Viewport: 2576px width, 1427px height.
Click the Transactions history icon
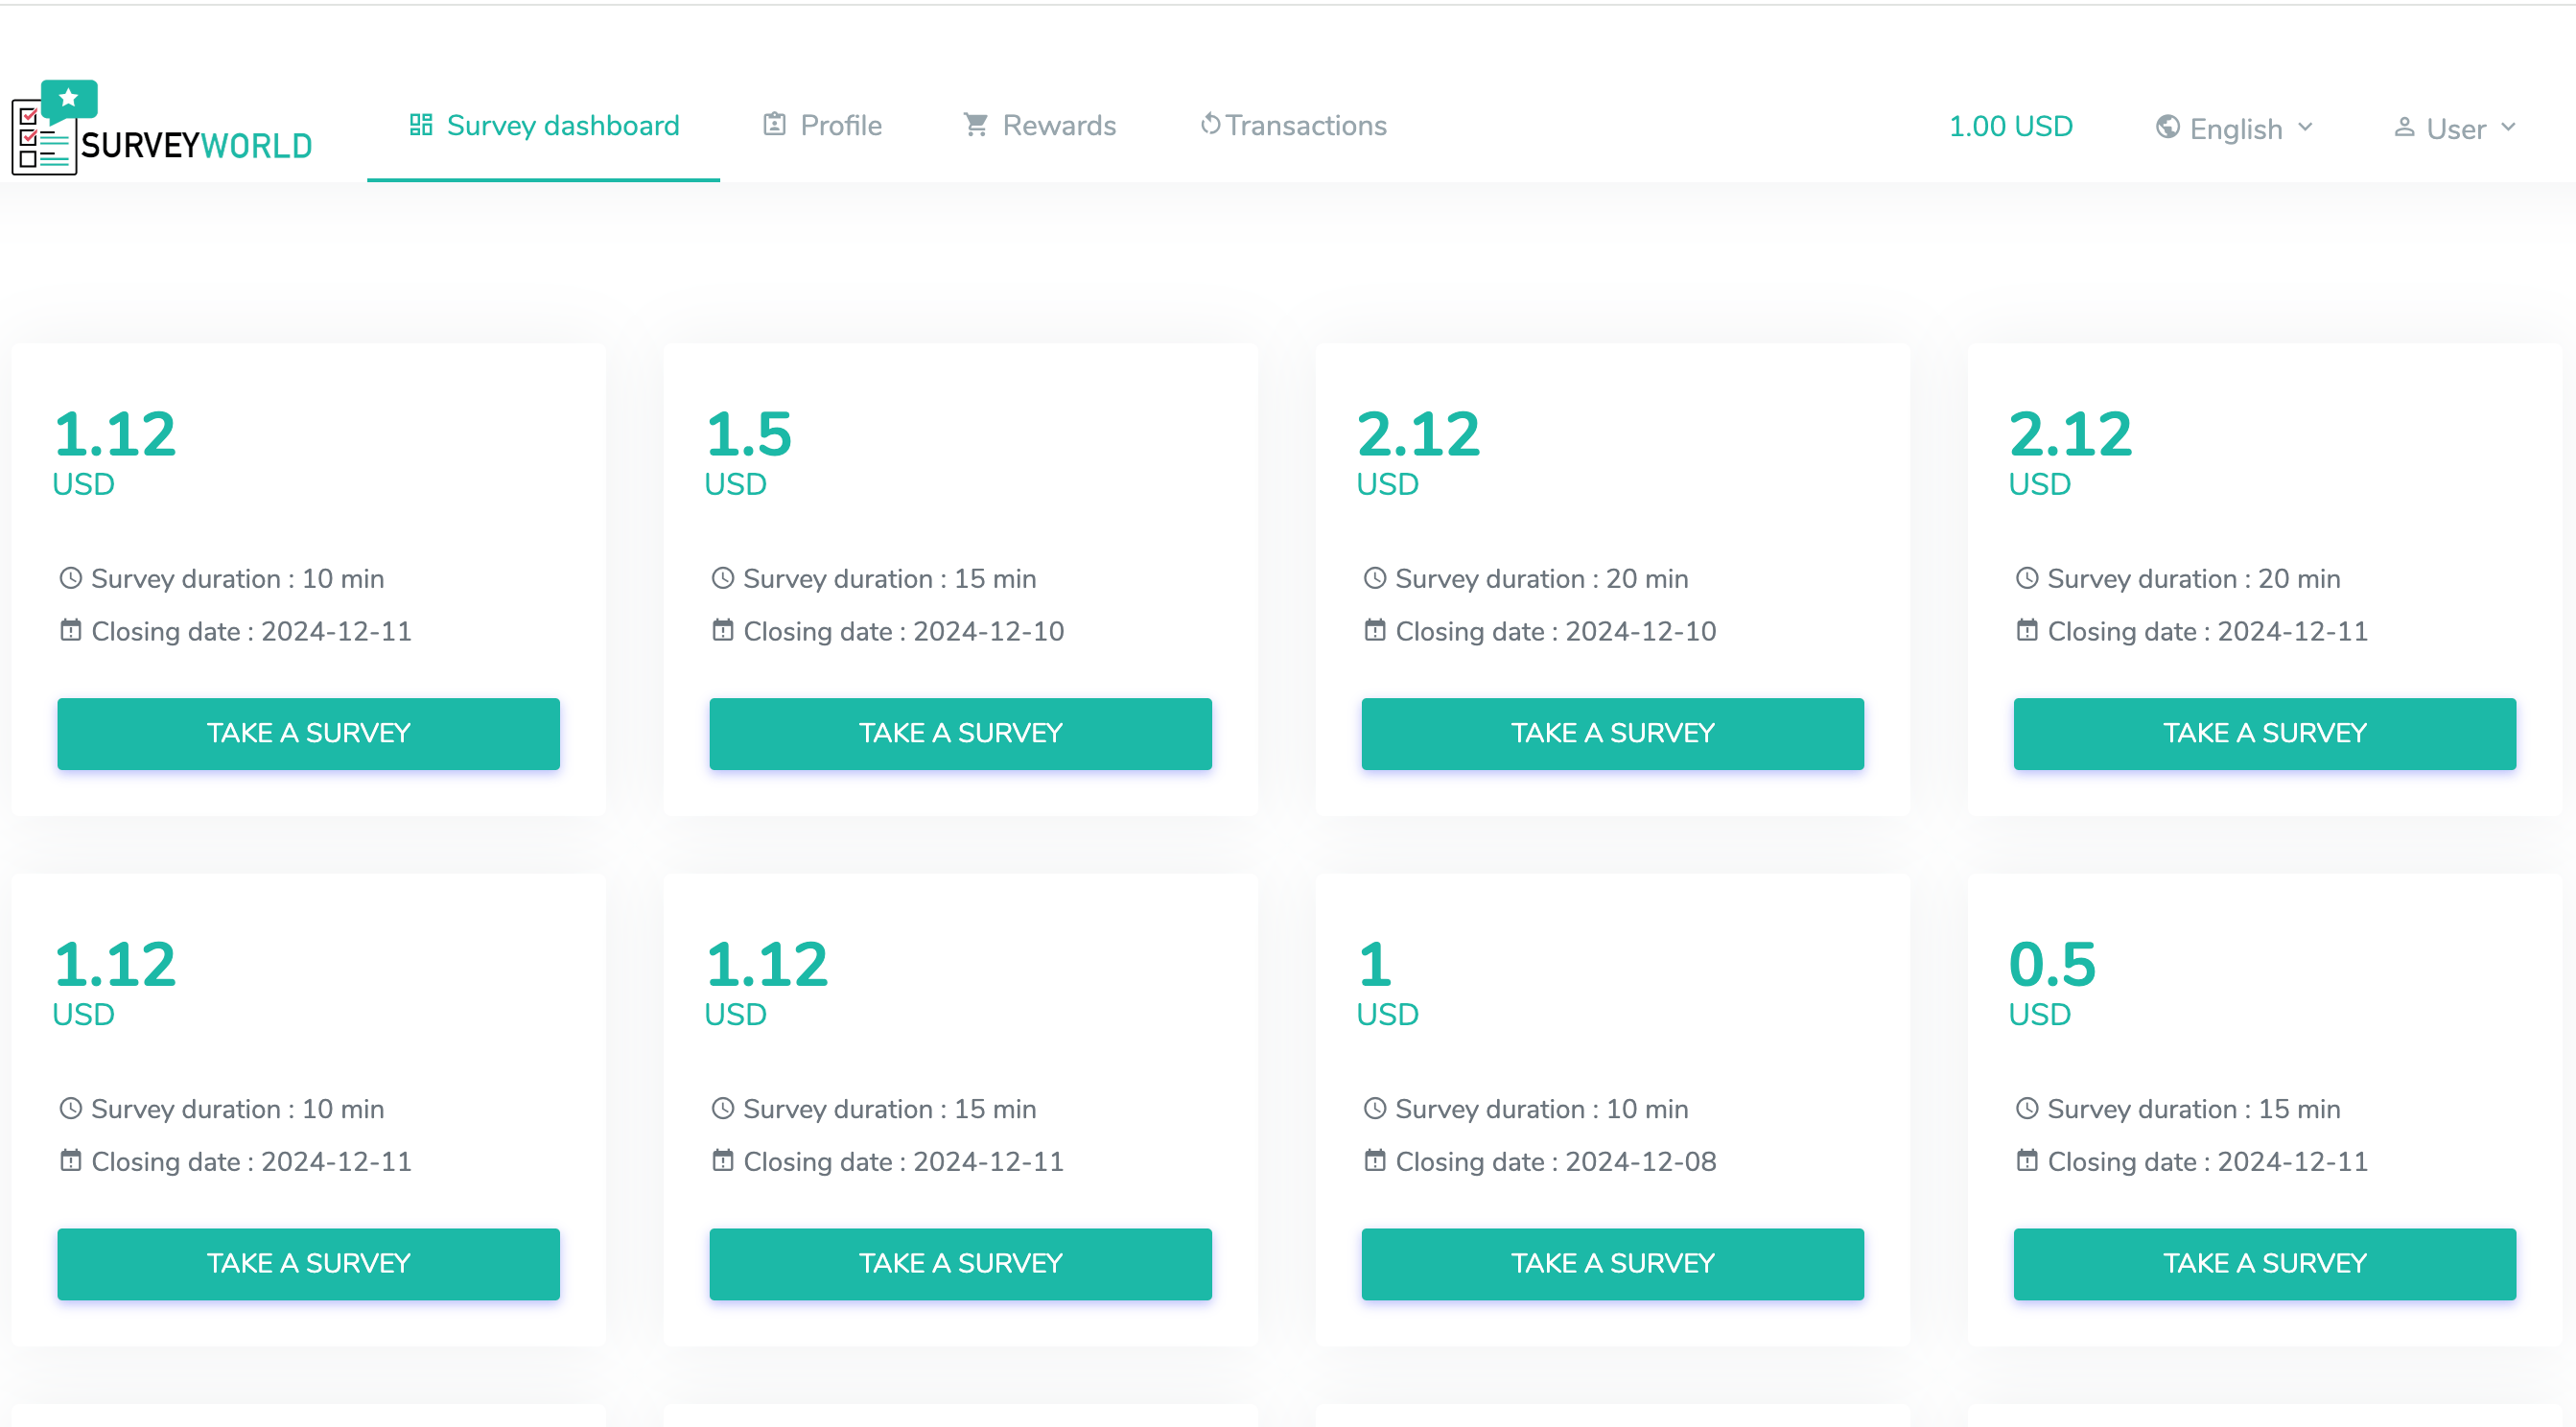pyautogui.click(x=1210, y=125)
